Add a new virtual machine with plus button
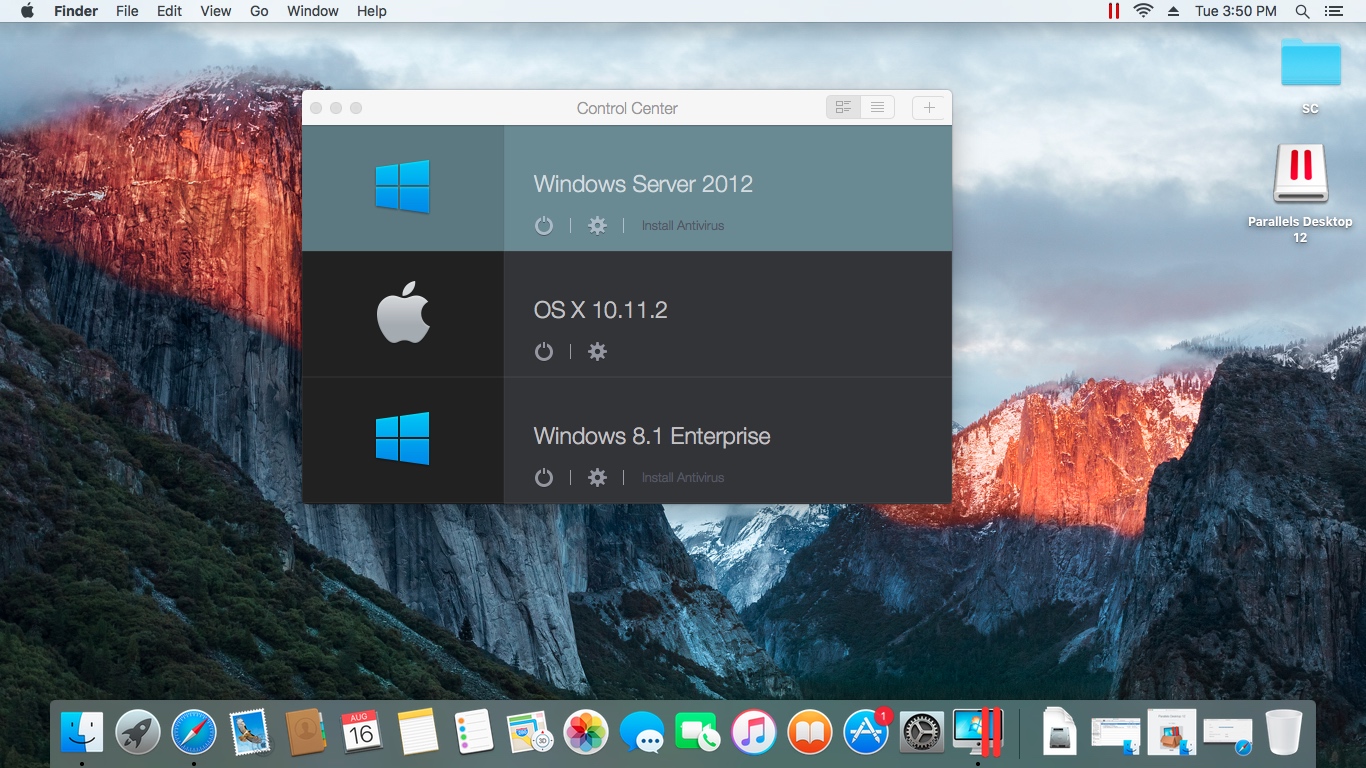 click(929, 108)
